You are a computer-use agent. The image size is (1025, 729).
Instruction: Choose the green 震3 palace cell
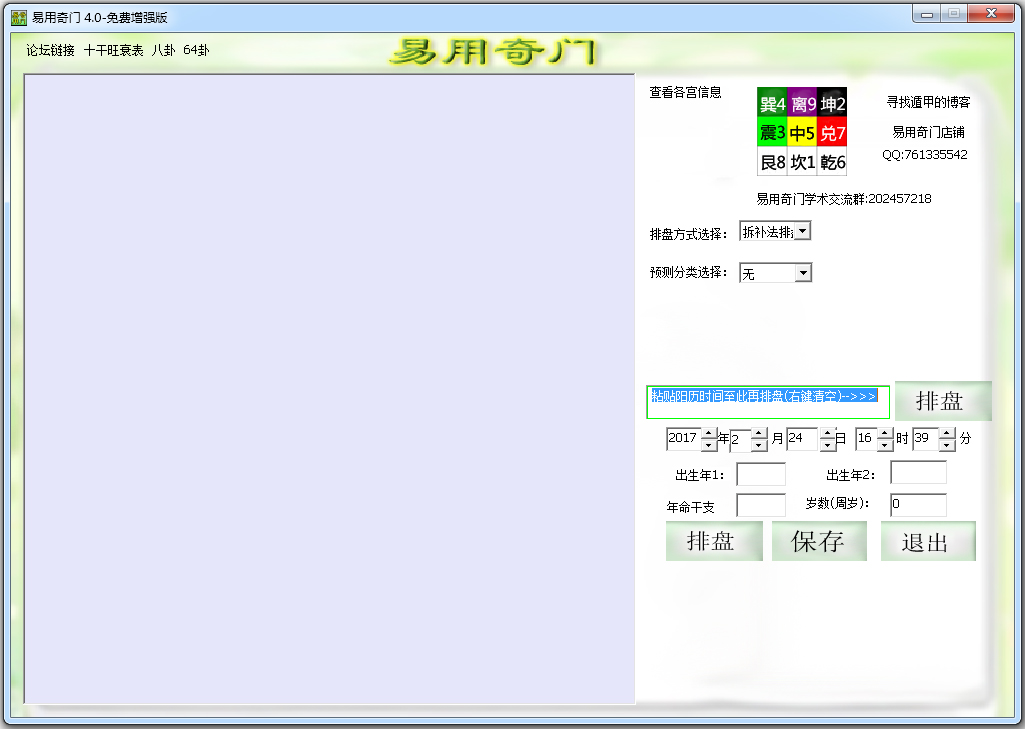click(772, 133)
